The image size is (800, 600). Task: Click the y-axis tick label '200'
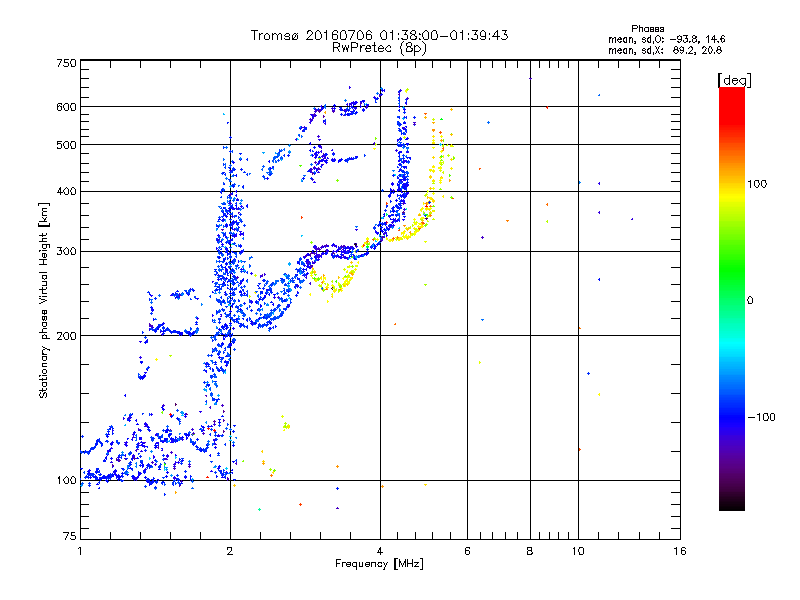[67, 336]
